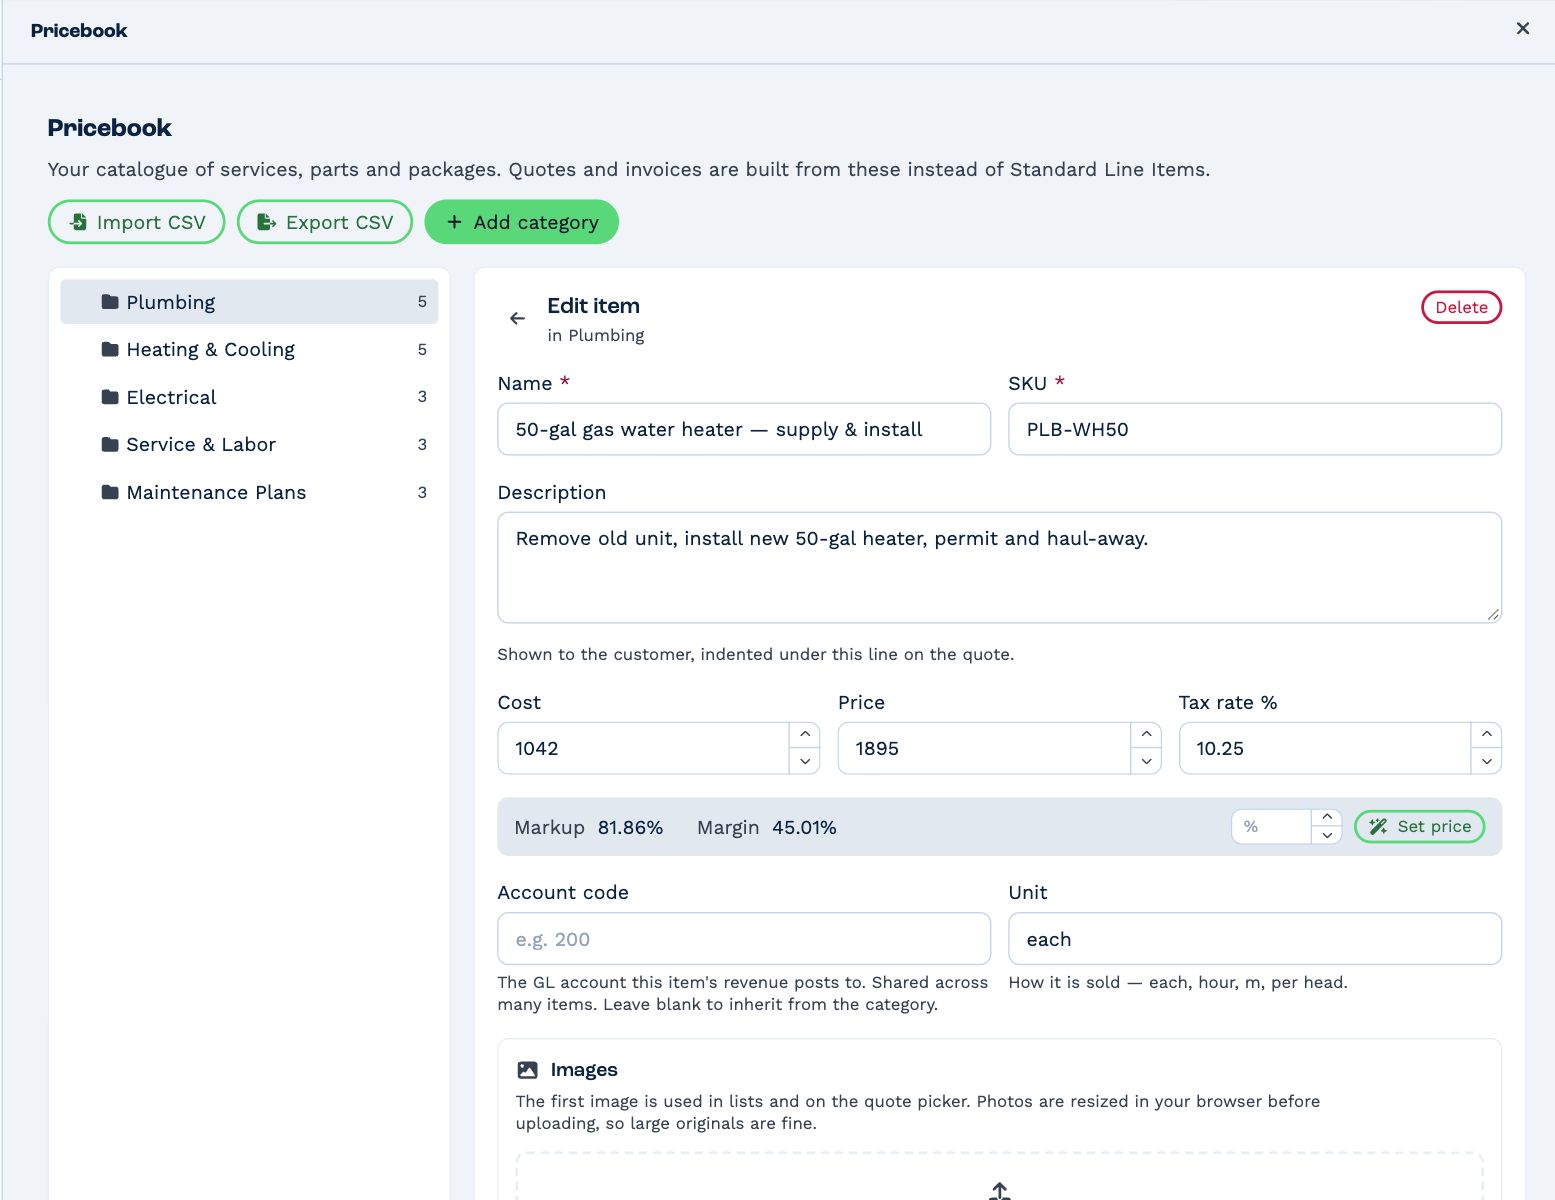Decrease the Cost value with the down arrow
The width and height of the screenshot is (1555, 1200).
(805, 761)
